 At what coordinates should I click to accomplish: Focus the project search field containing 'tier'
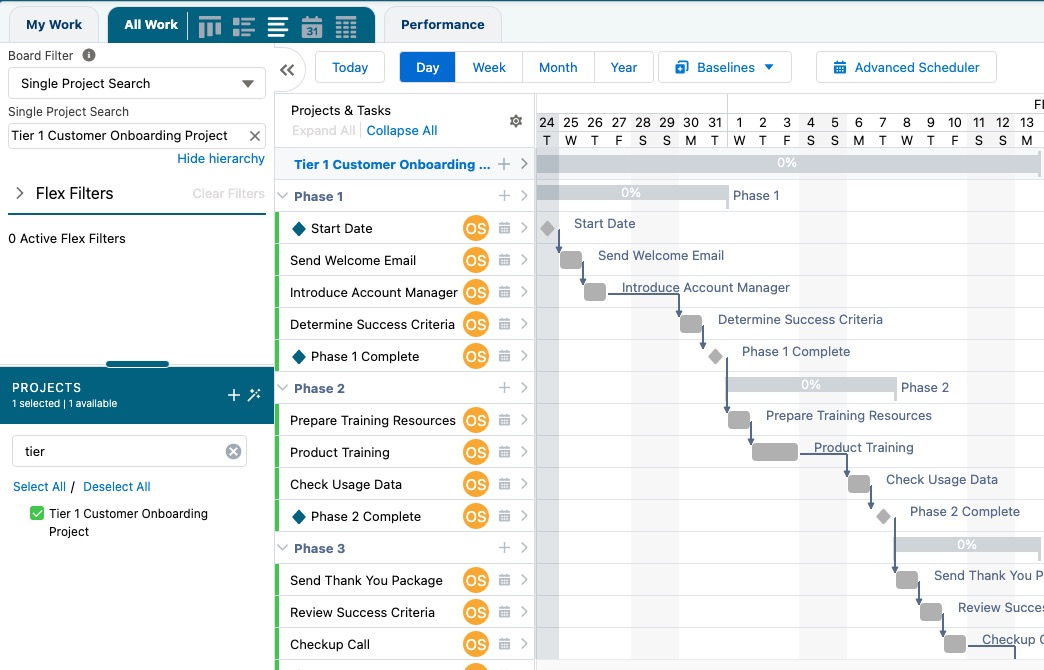(x=129, y=452)
